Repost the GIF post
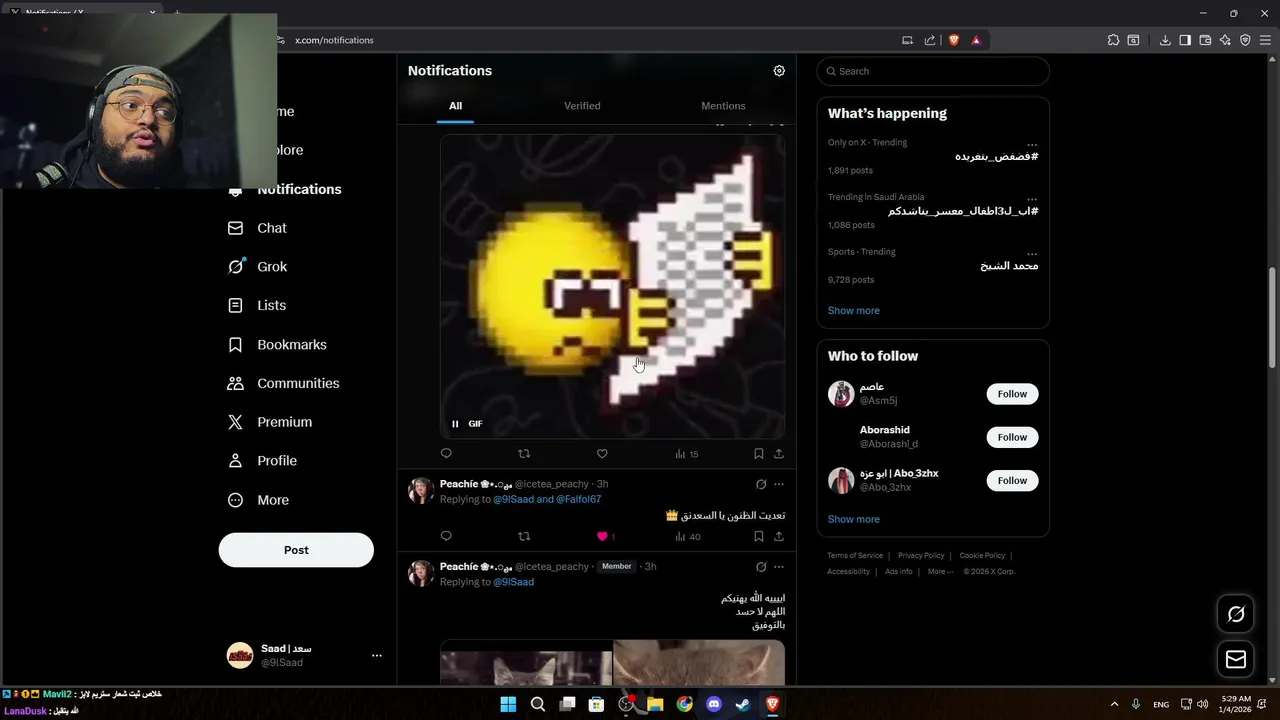The image size is (1280, 720). [524, 454]
